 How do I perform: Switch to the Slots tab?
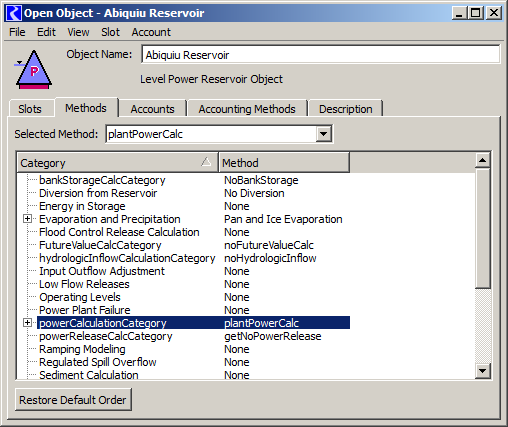[30, 109]
